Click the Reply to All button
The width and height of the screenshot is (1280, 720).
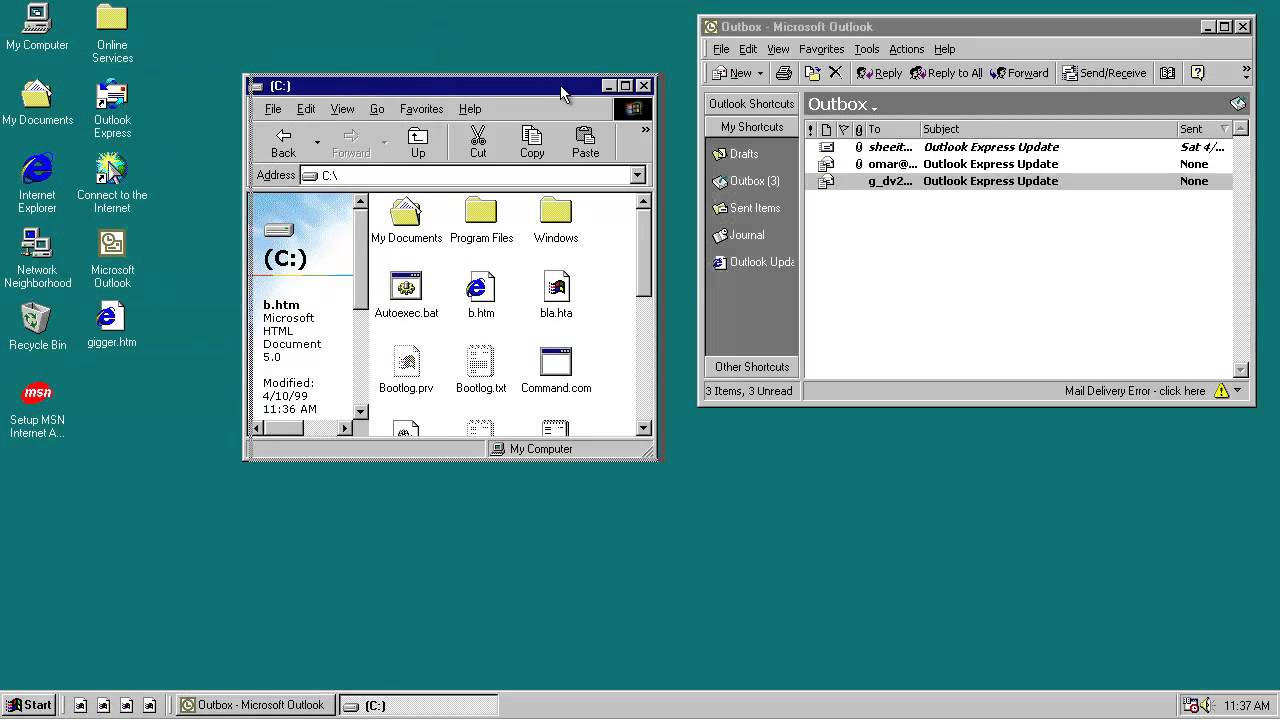pos(946,73)
